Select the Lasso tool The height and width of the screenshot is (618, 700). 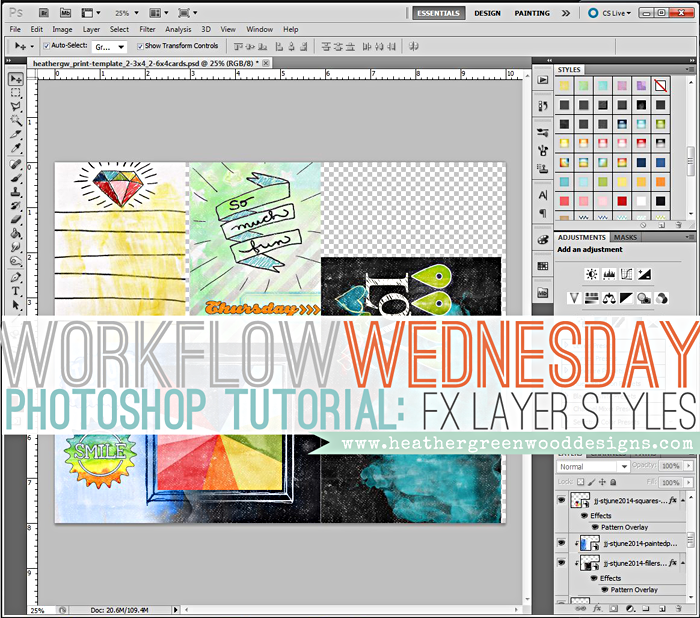coord(16,107)
